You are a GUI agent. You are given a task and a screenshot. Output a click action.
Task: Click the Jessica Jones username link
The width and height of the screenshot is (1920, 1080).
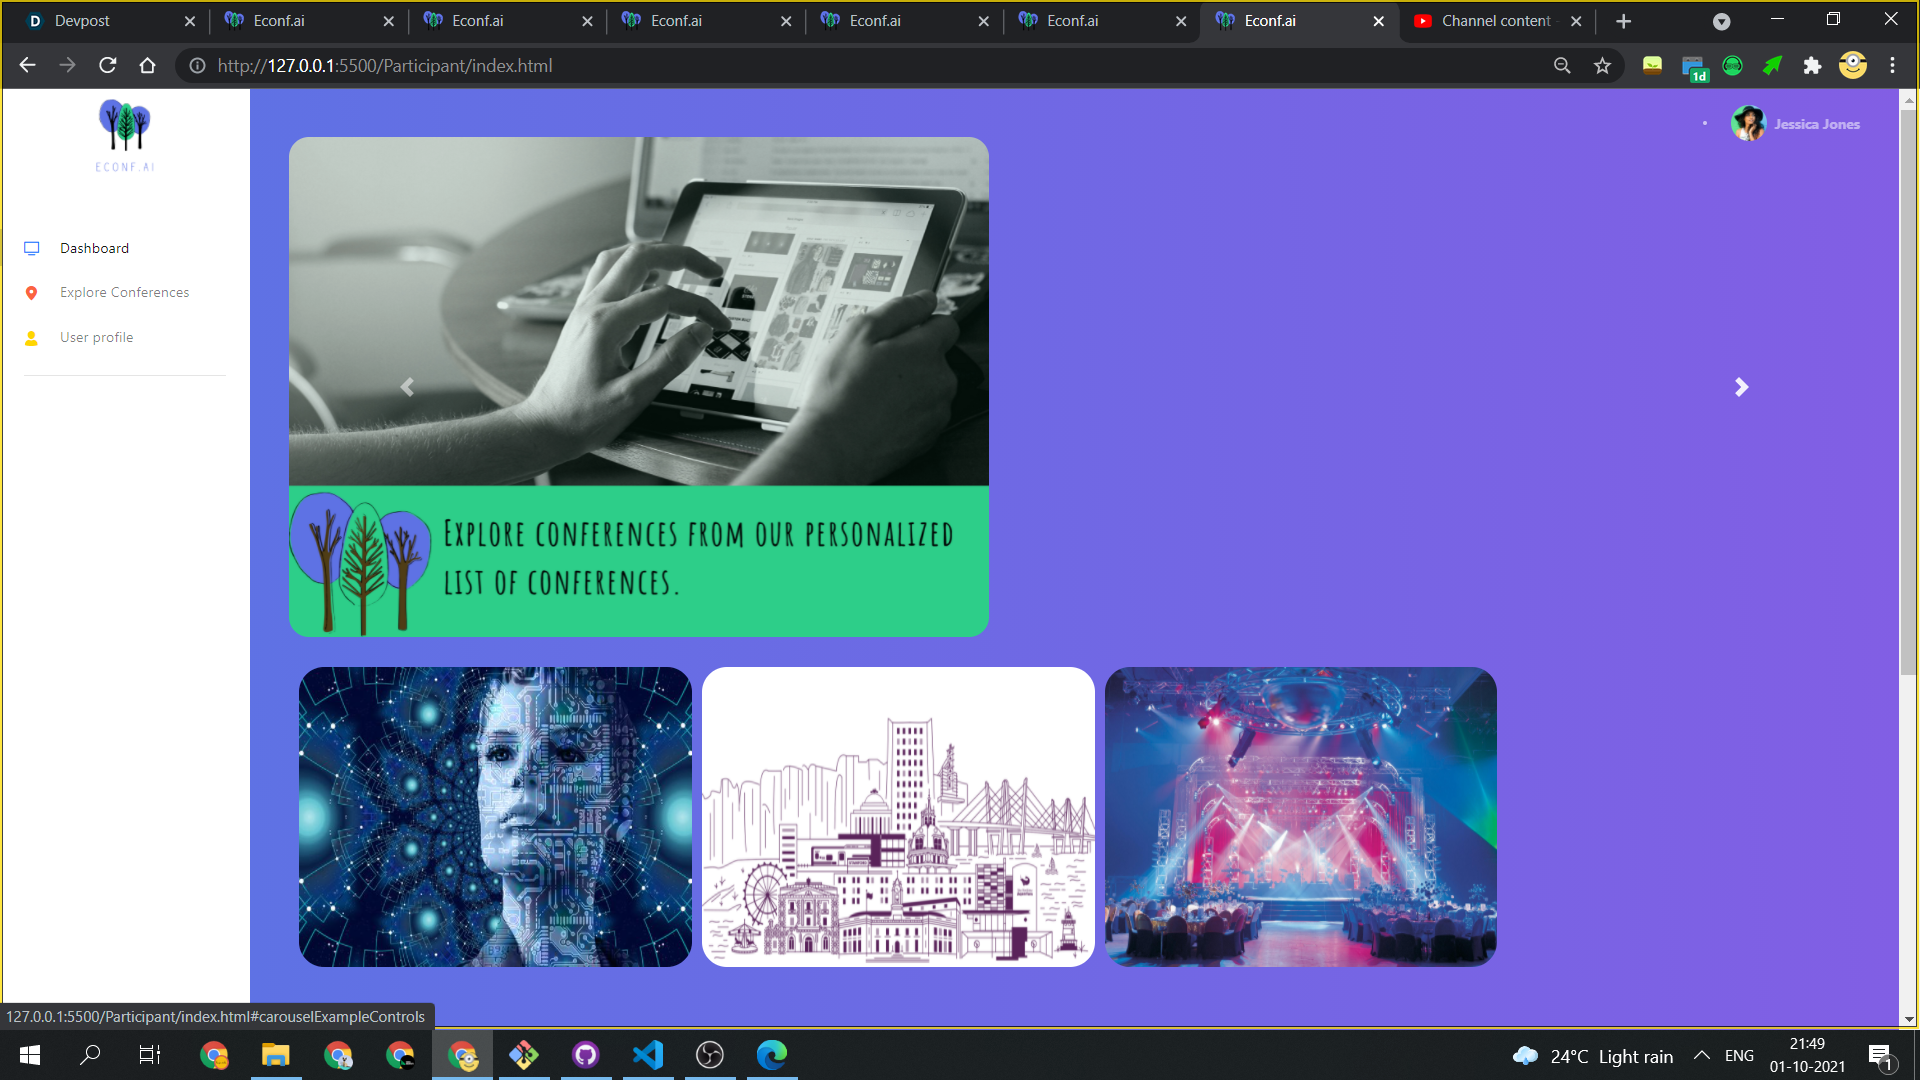(x=1817, y=124)
